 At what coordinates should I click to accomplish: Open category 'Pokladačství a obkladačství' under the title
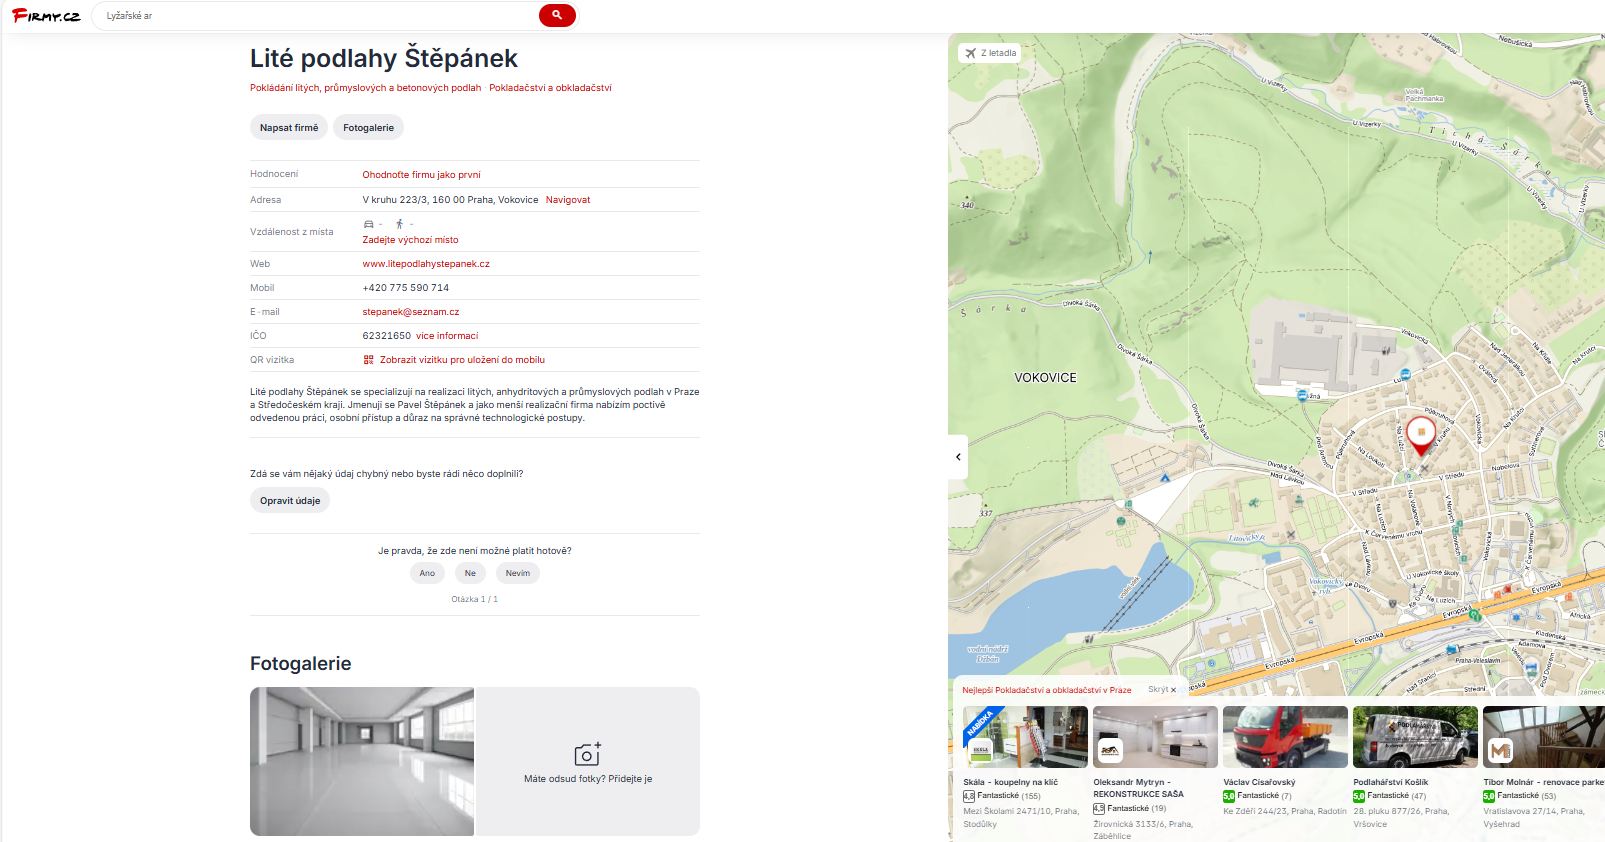(550, 88)
